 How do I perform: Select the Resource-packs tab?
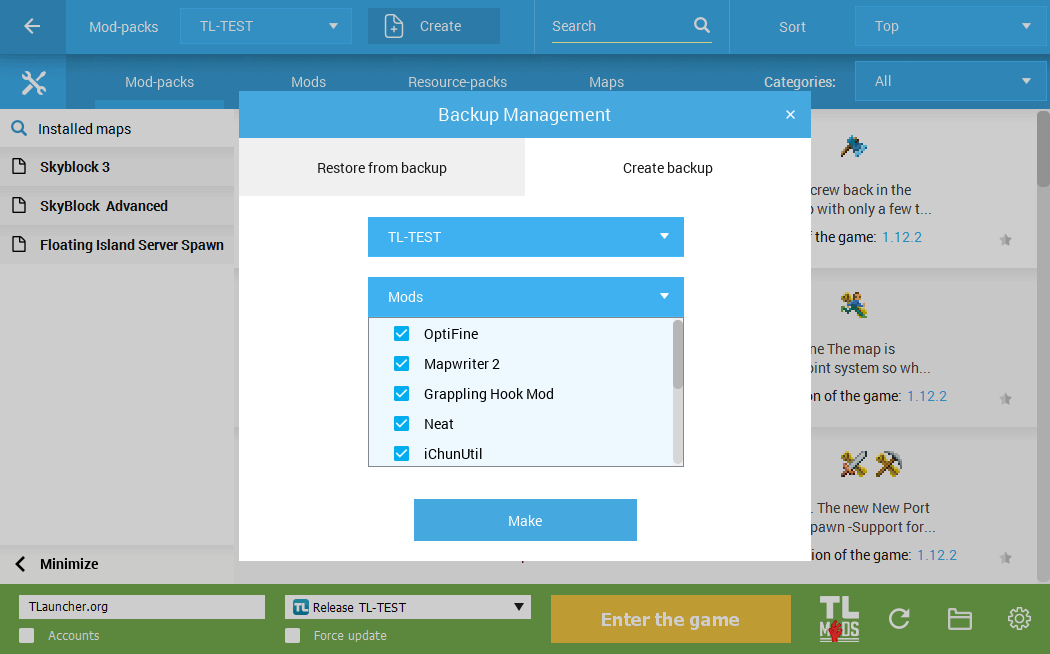click(x=457, y=81)
